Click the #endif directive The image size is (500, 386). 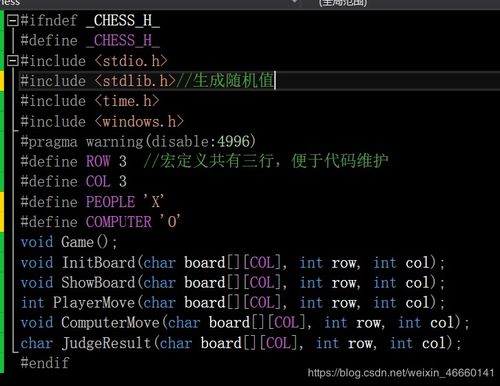[45, 363]
